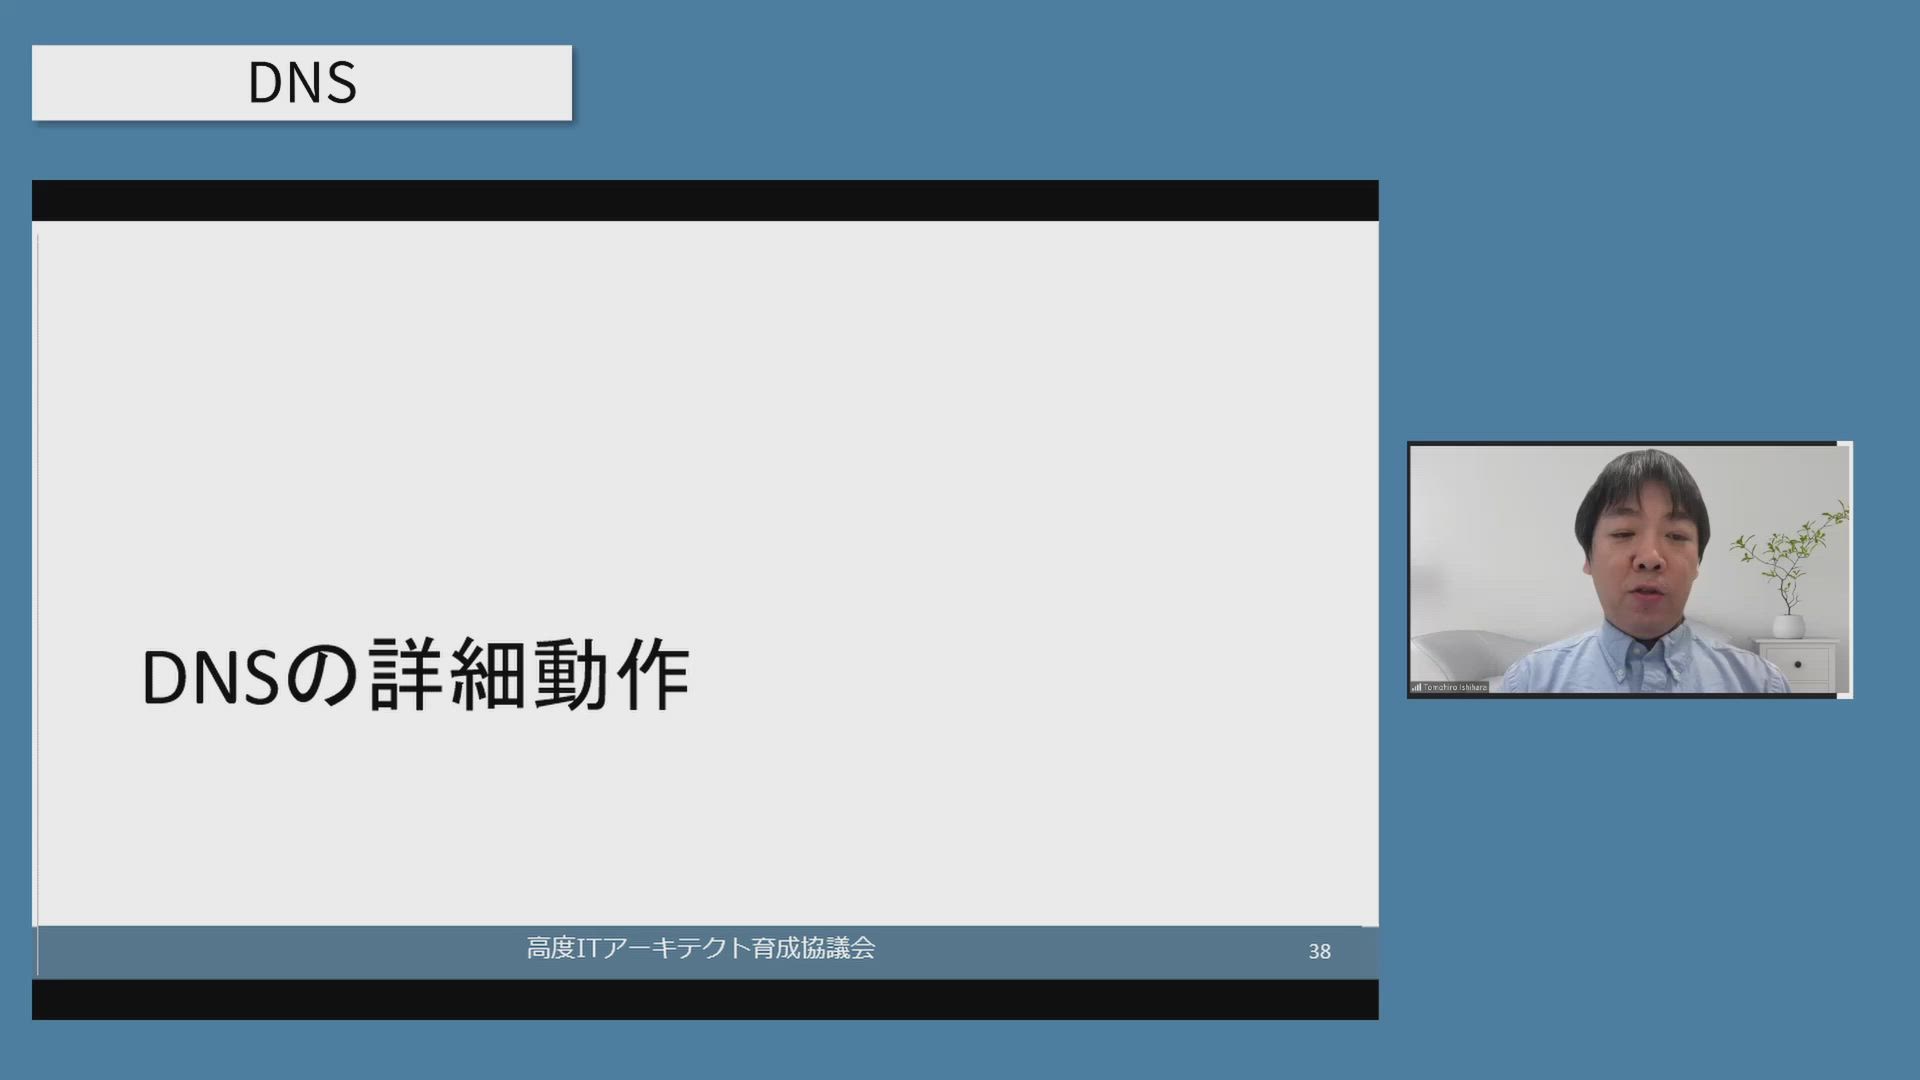The height and width of the screenshot is (1080, 1920).
Task: Click the Tomohiro Ishihara name label
Action: pos(1455,687)
